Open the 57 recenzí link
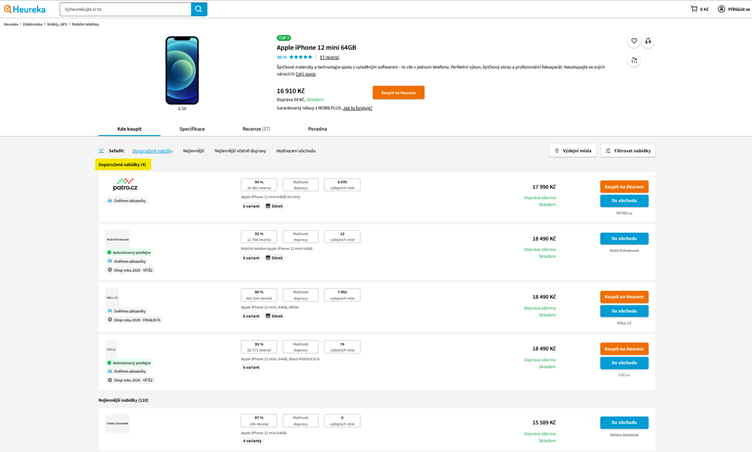The width and height of the screenshot is (752, 452). (x=329, y=57)
